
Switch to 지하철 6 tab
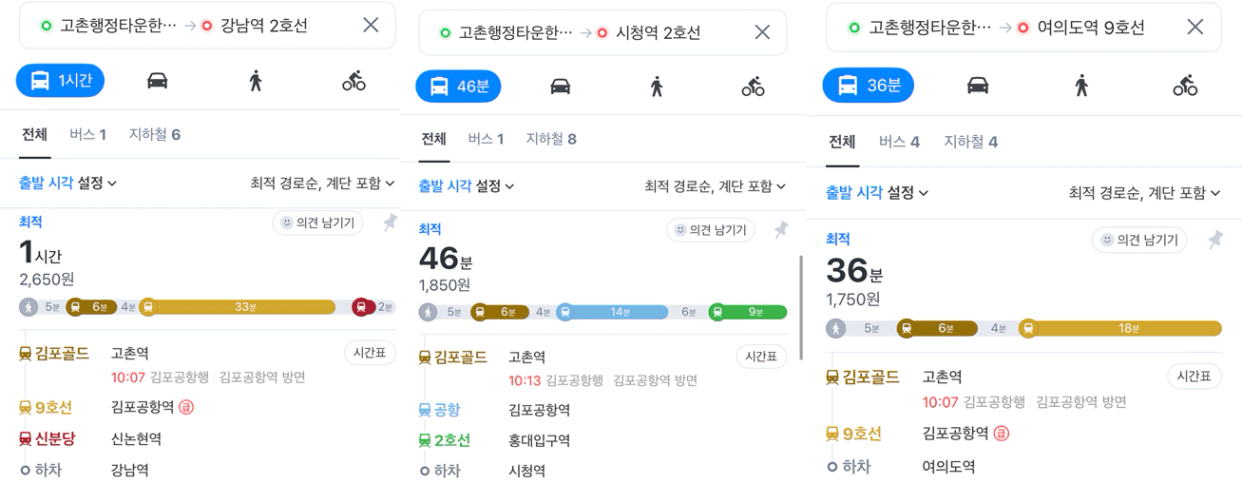point(155,134)
